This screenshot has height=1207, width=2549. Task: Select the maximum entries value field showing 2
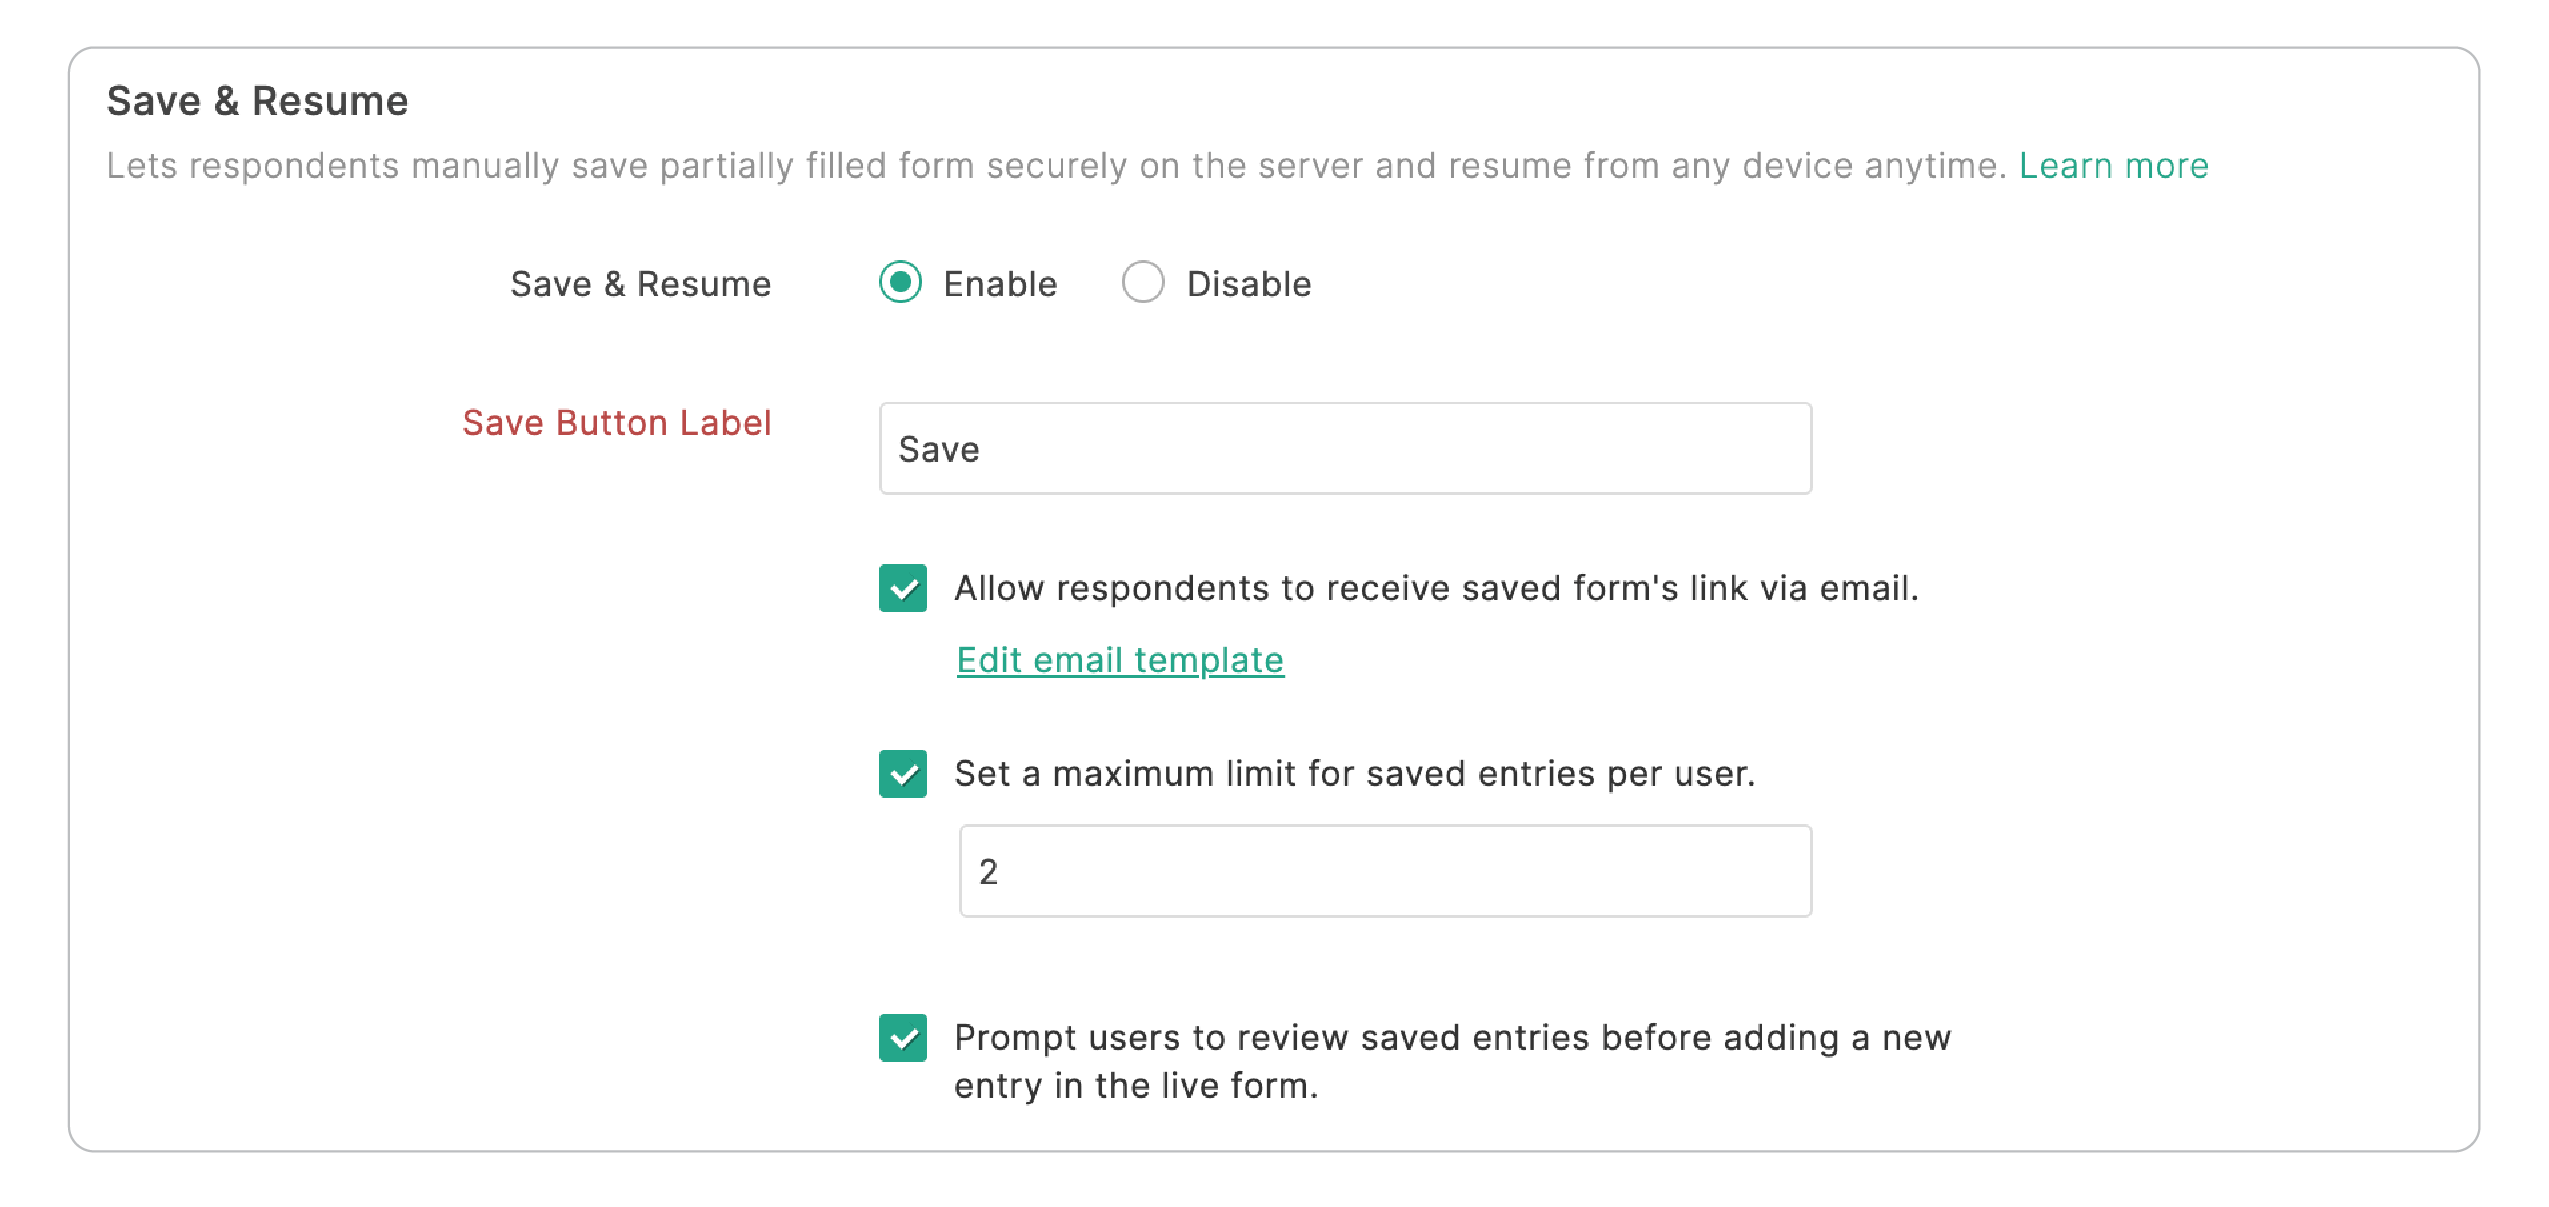click(1384, 871)
